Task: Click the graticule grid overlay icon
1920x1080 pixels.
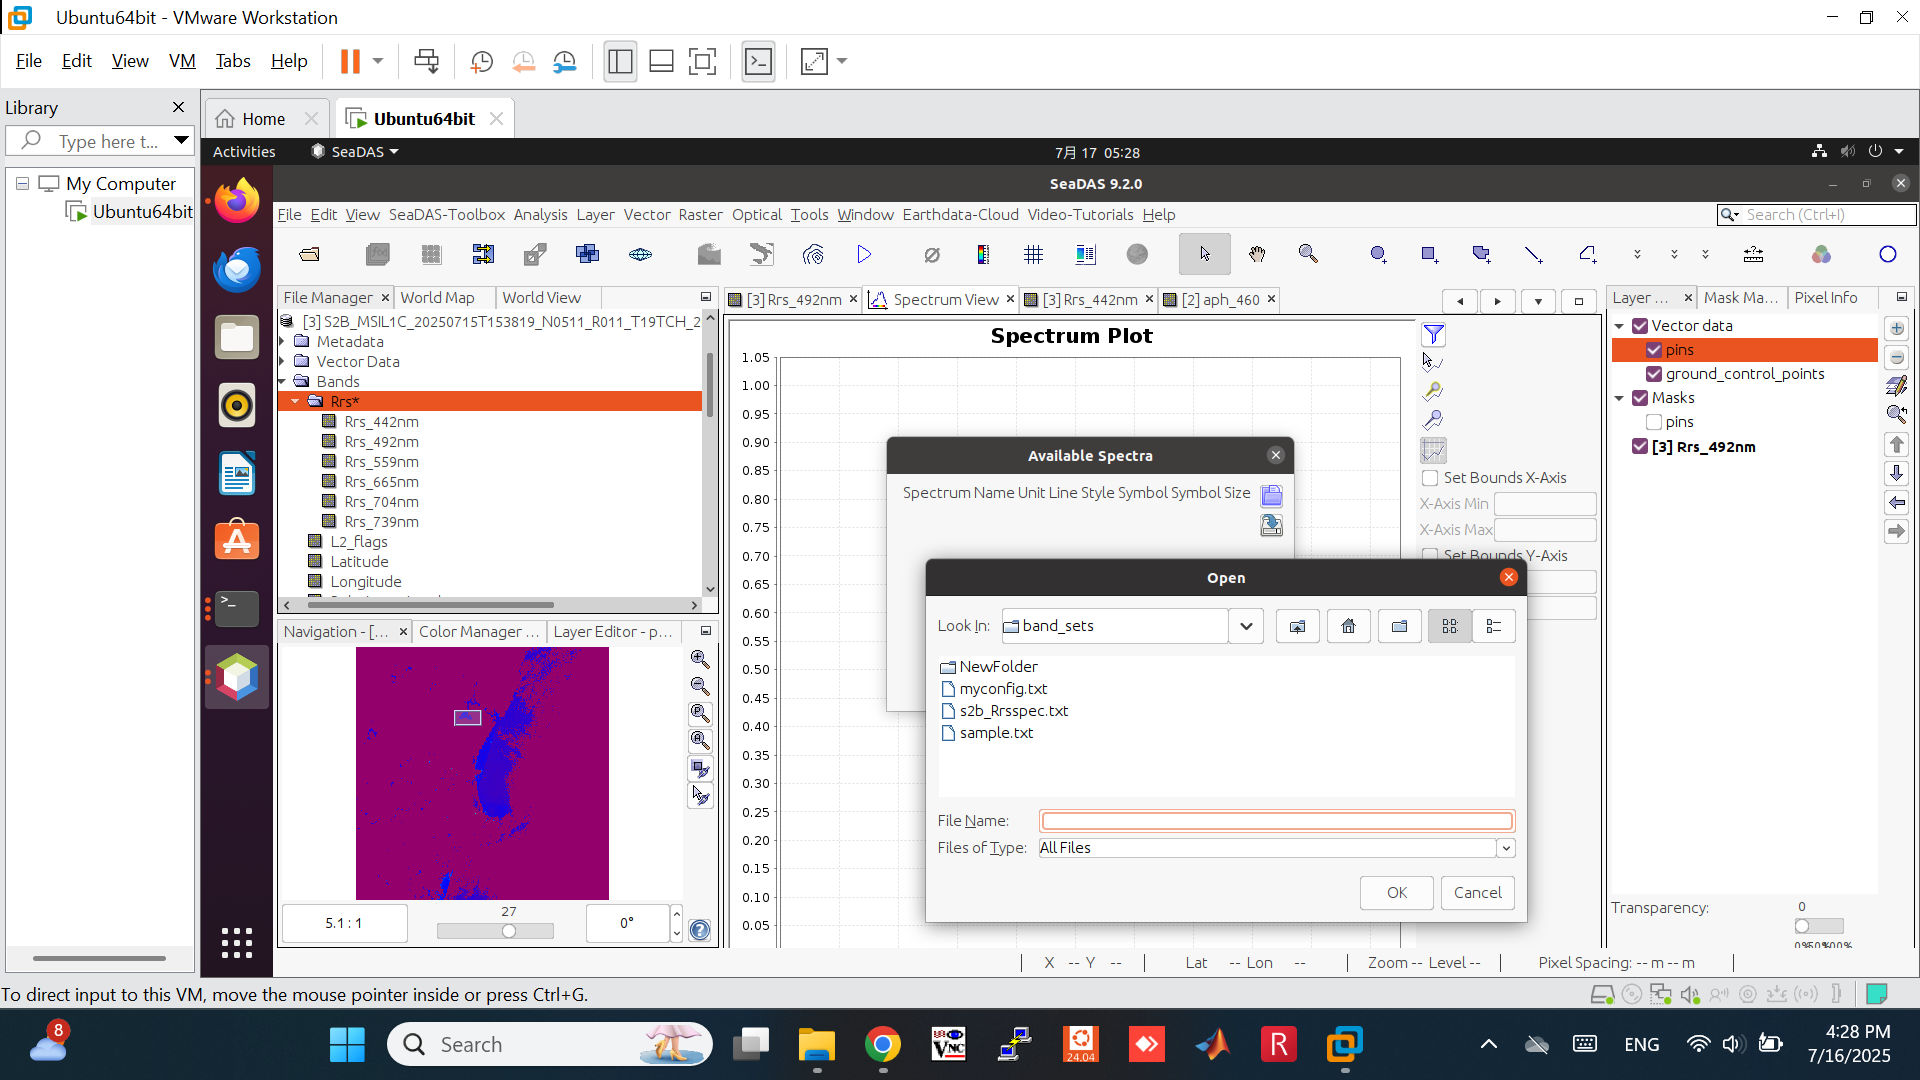Action: 1033,255
